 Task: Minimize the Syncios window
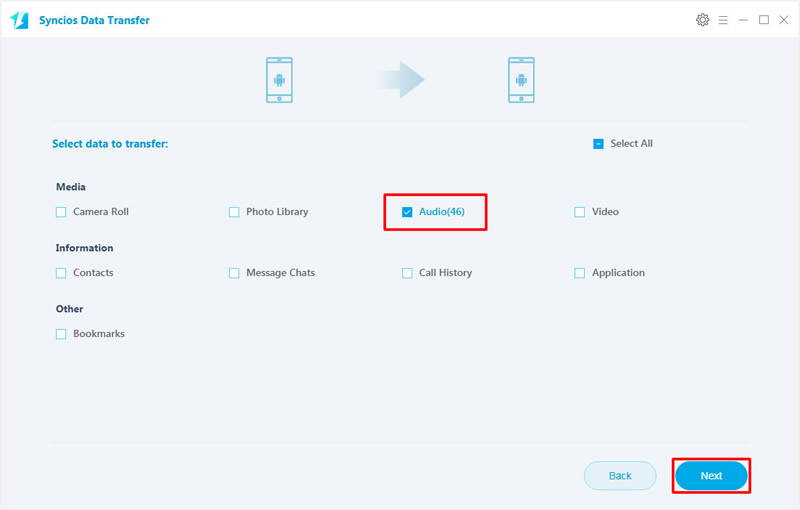(743, 20)
